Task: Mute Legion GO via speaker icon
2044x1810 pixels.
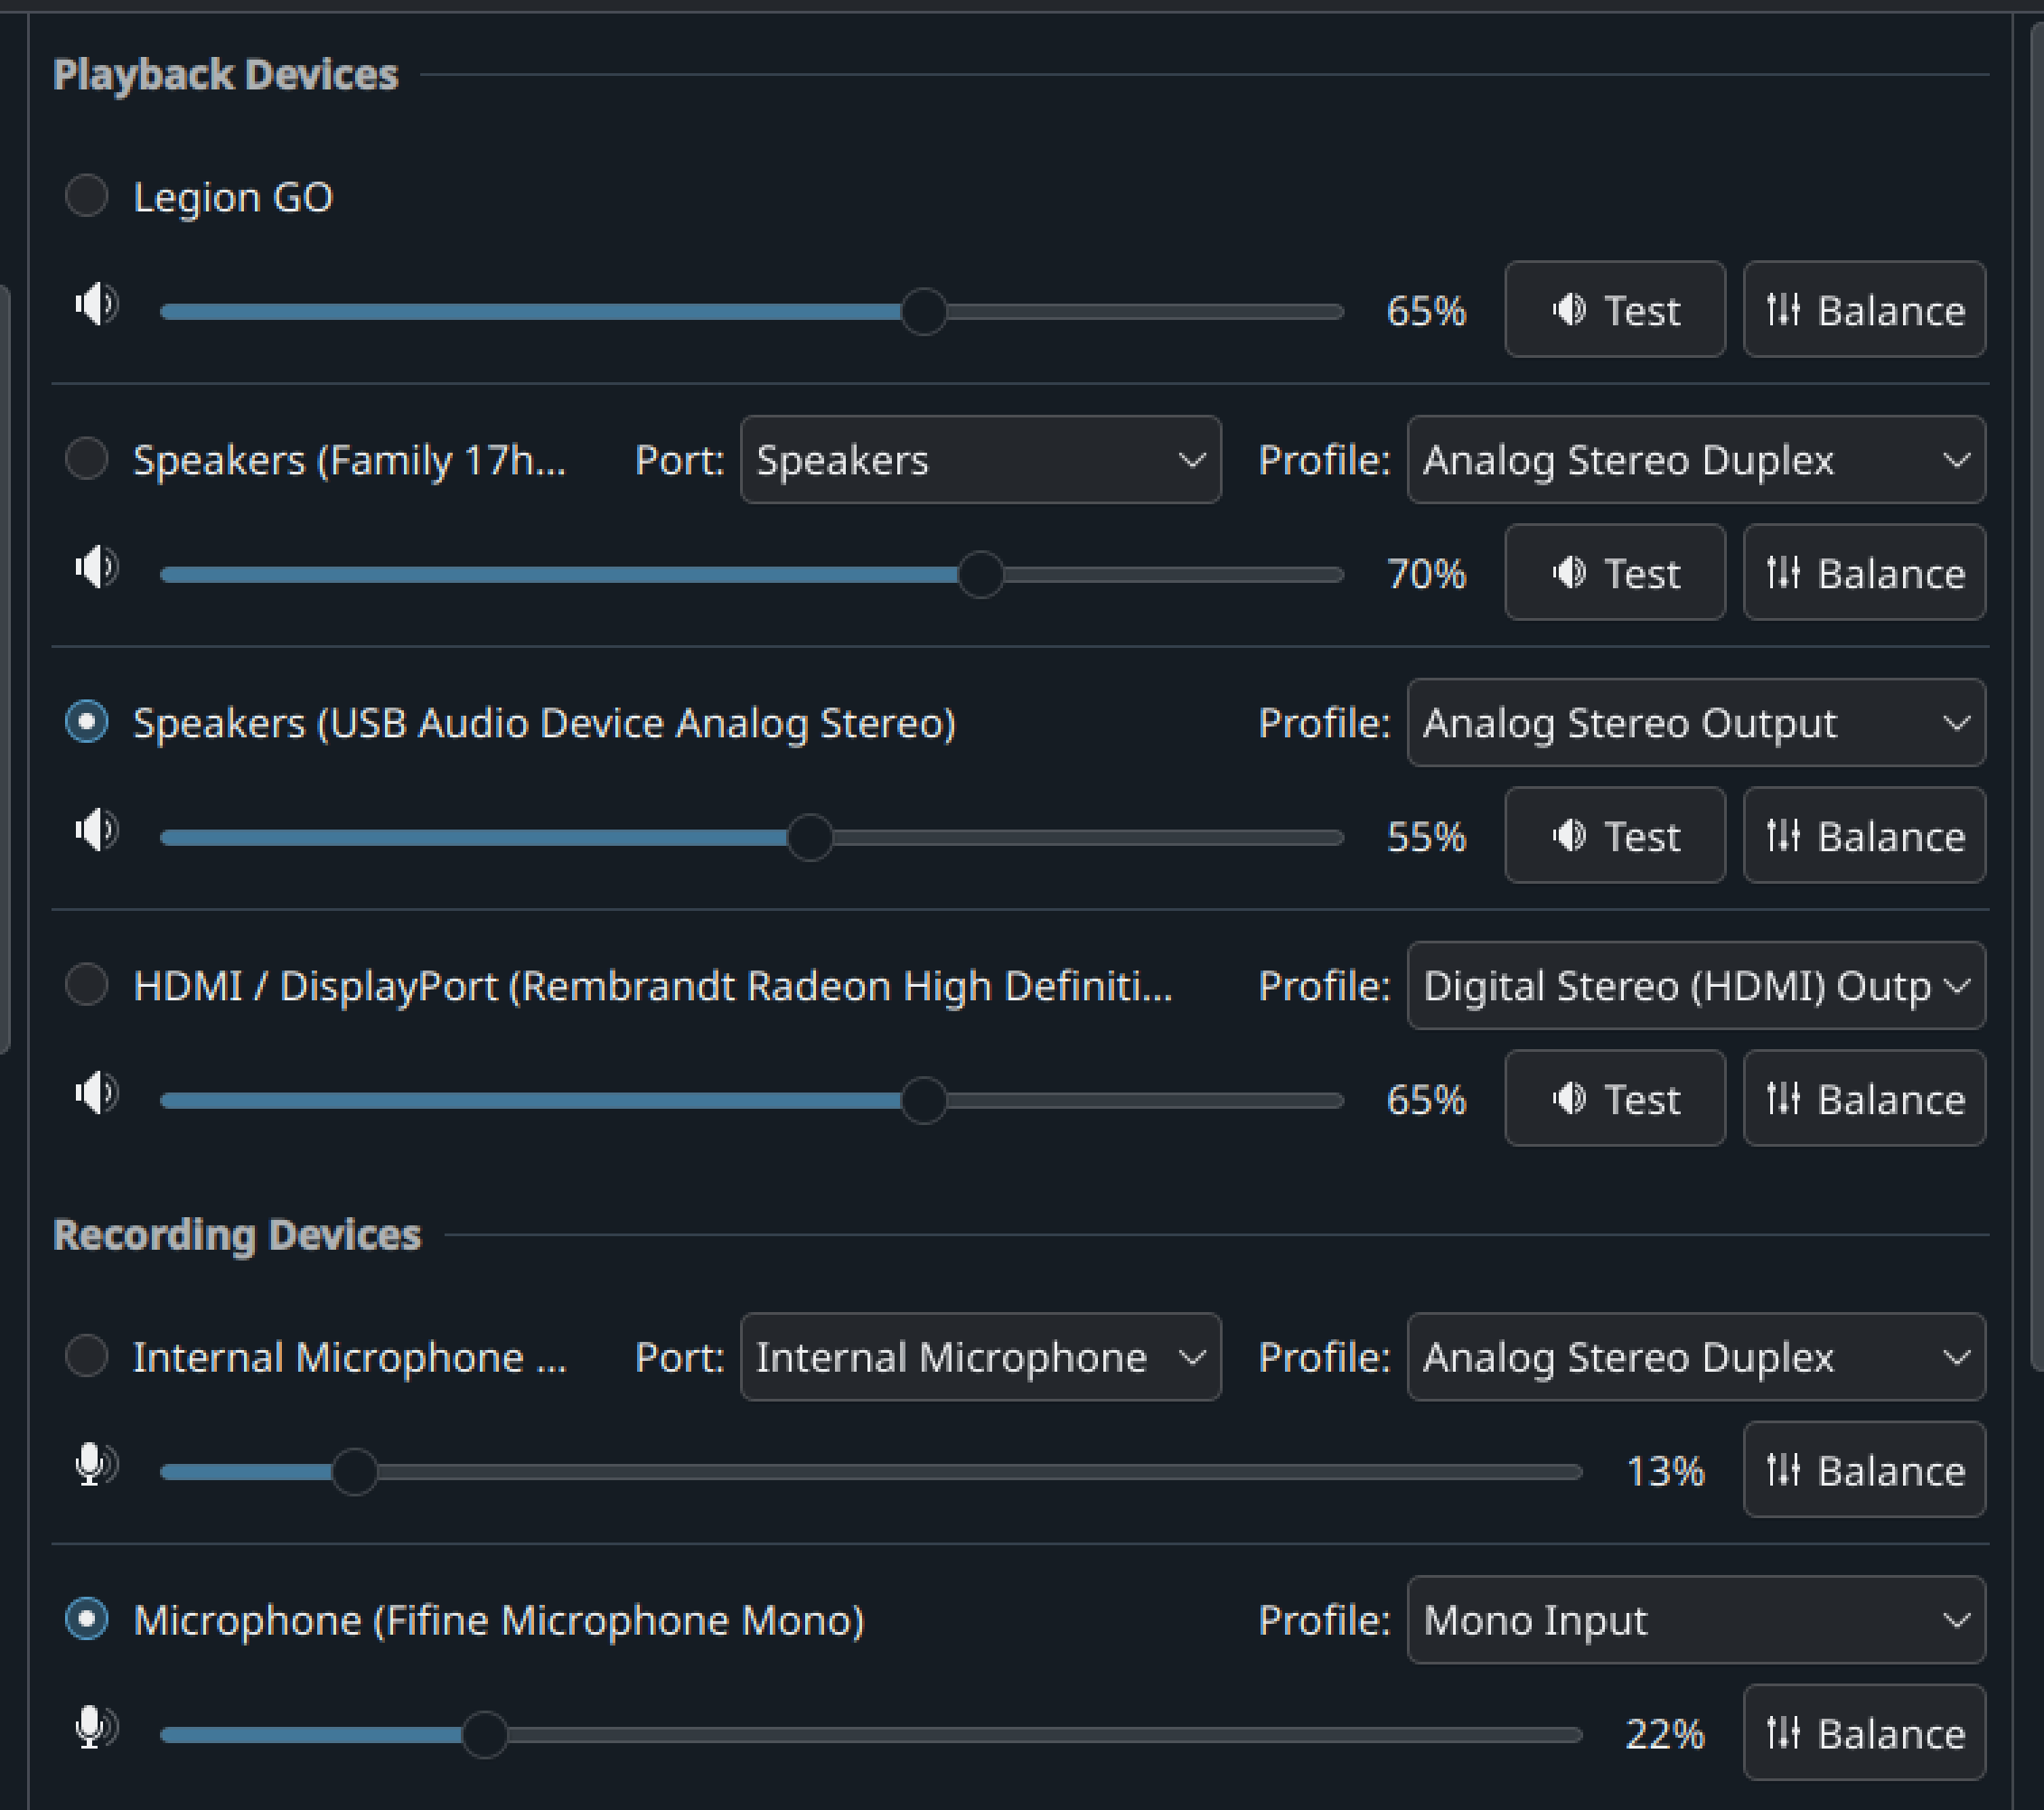Action: [x=96, y=305]
